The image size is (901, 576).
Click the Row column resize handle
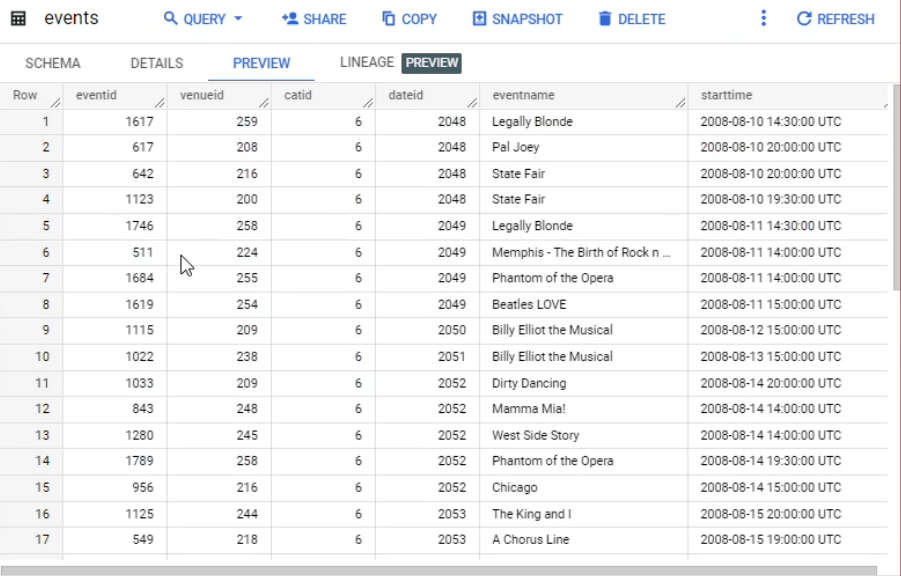55,103
